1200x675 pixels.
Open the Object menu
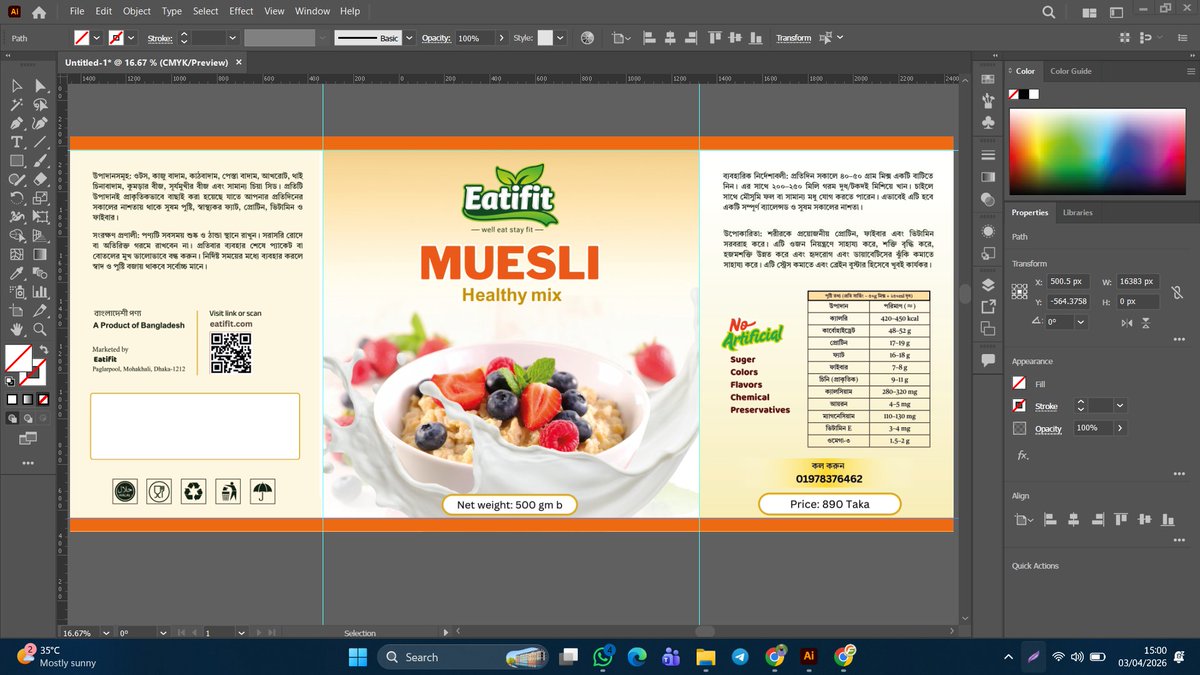click(137, 11)
